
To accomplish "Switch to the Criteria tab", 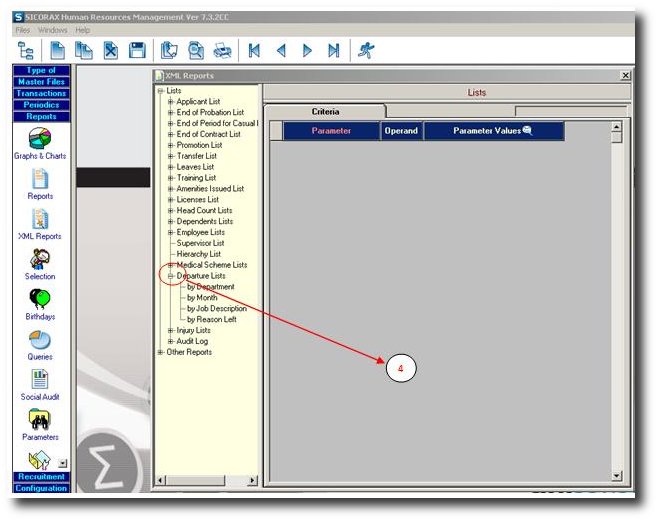I will [x=325, y=112].
